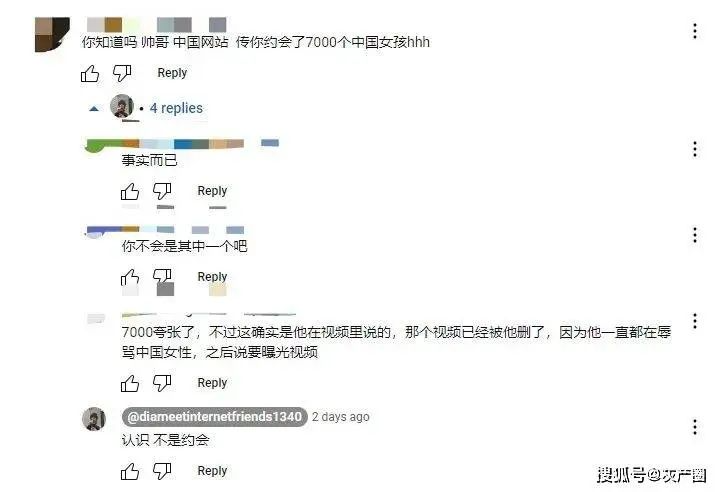Like the top comment about 7000个中国女孩
This screenshot has width=721, height=492.
90,74
